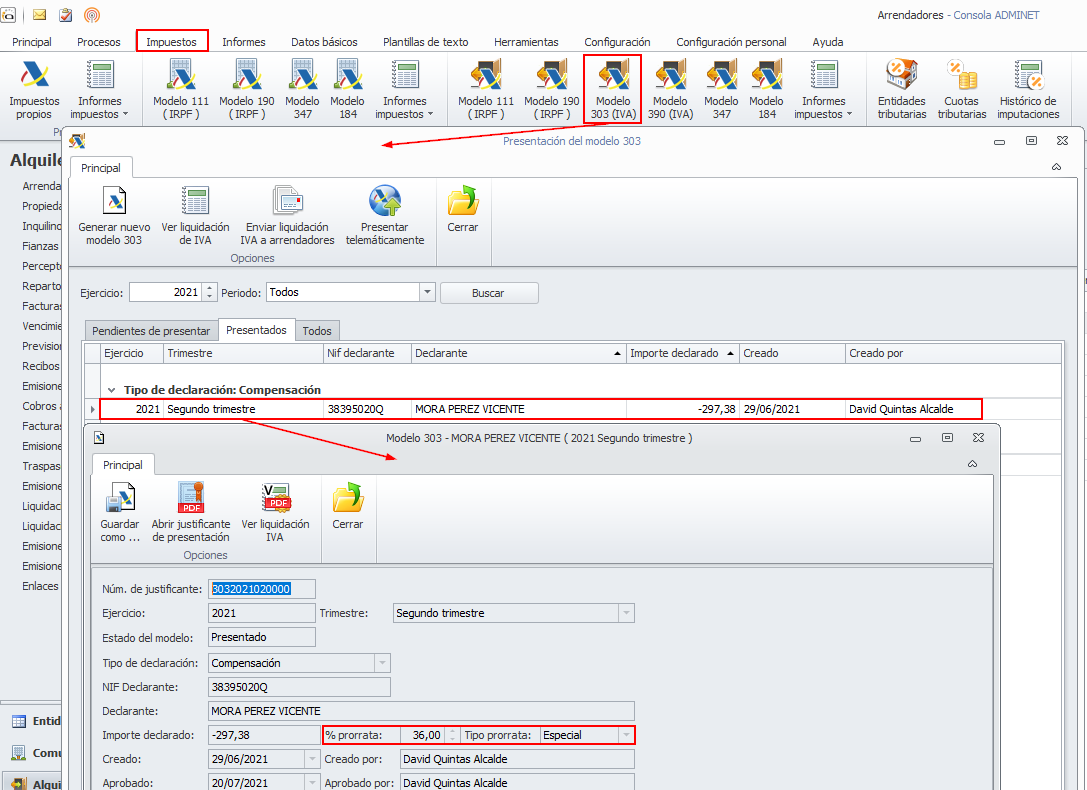Open Impuestos propios from the ribbon
Screen dimensions: 1087x790
pos(34,90)
